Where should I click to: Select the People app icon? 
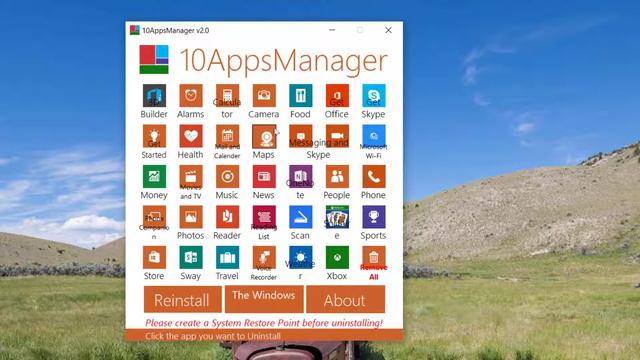(337, 176)
